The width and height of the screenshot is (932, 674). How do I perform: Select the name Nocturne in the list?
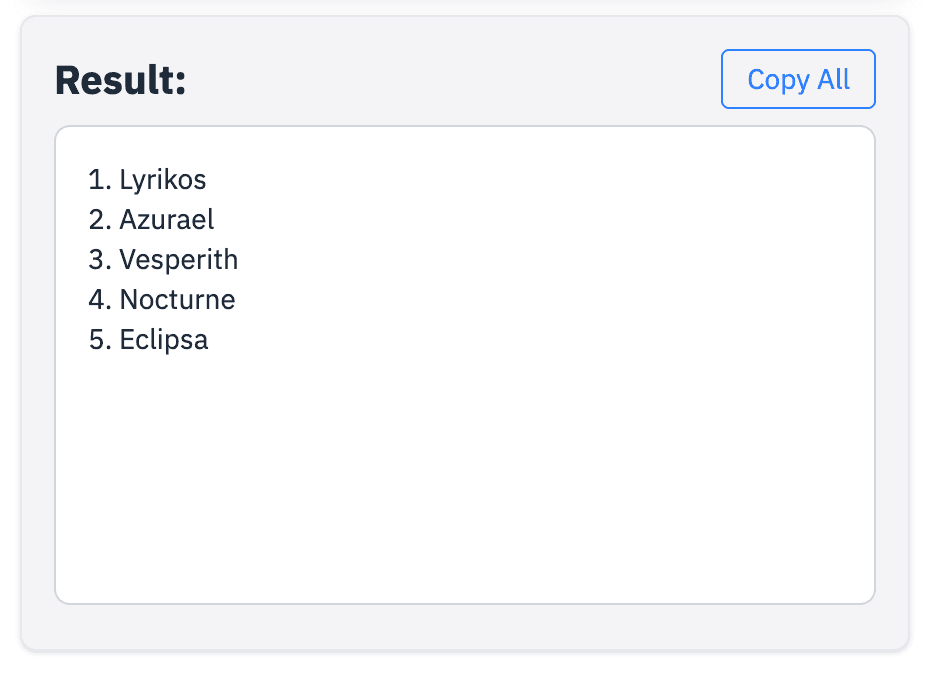coord(177,300)
